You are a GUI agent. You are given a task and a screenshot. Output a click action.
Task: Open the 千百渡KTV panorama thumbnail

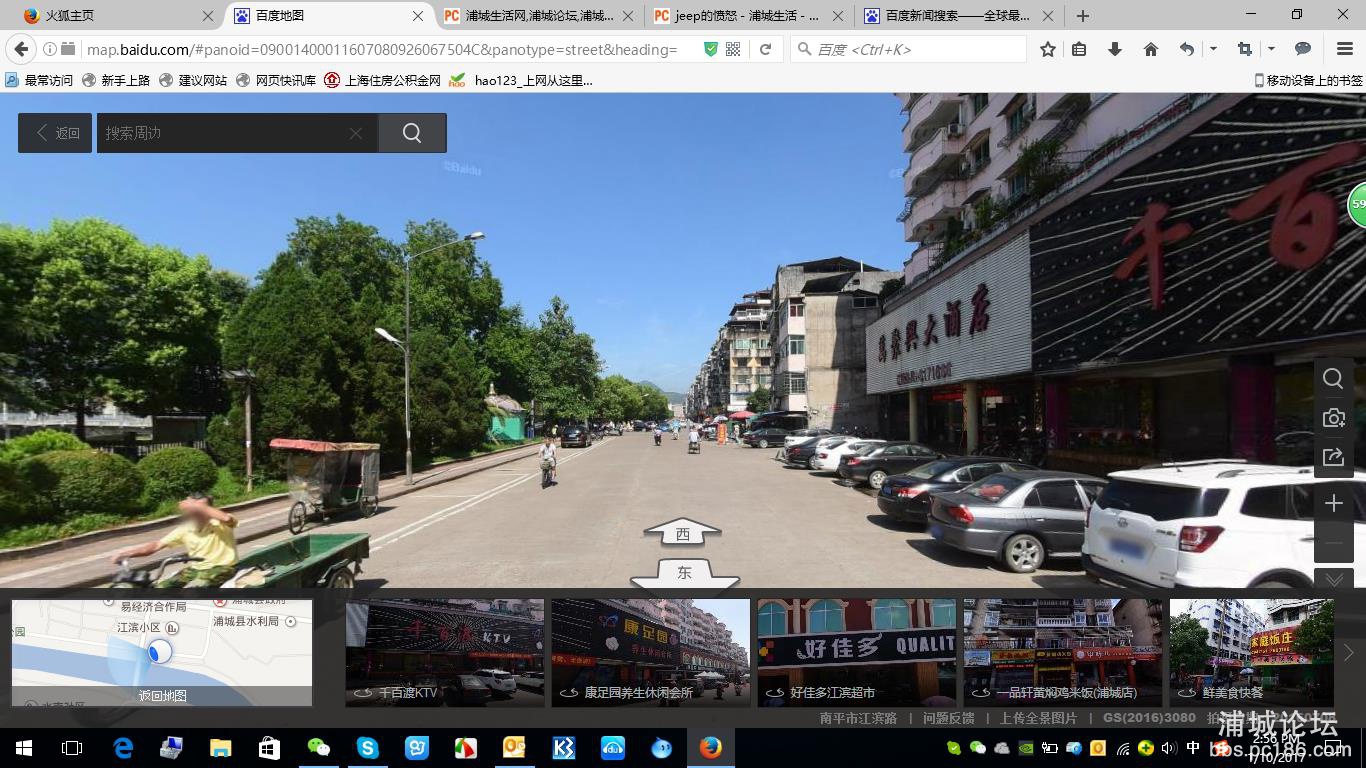445,652
